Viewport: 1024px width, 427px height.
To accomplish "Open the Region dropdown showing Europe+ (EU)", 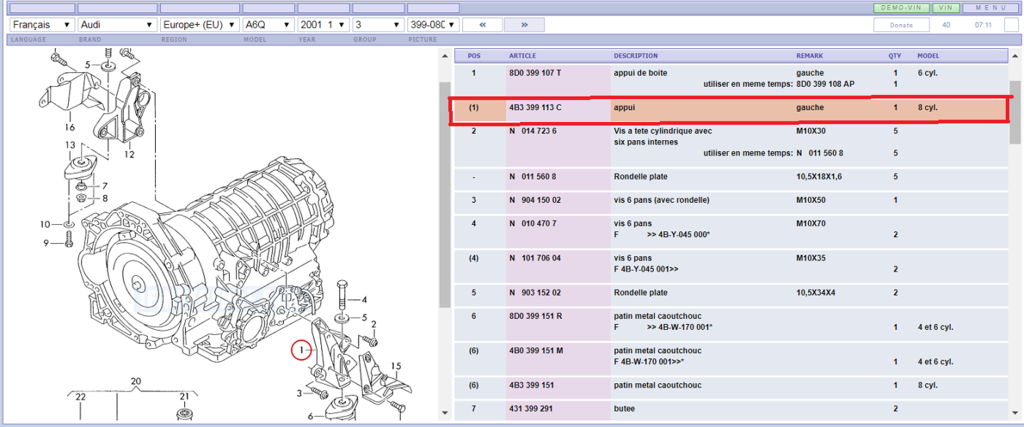I will point(199,24).
